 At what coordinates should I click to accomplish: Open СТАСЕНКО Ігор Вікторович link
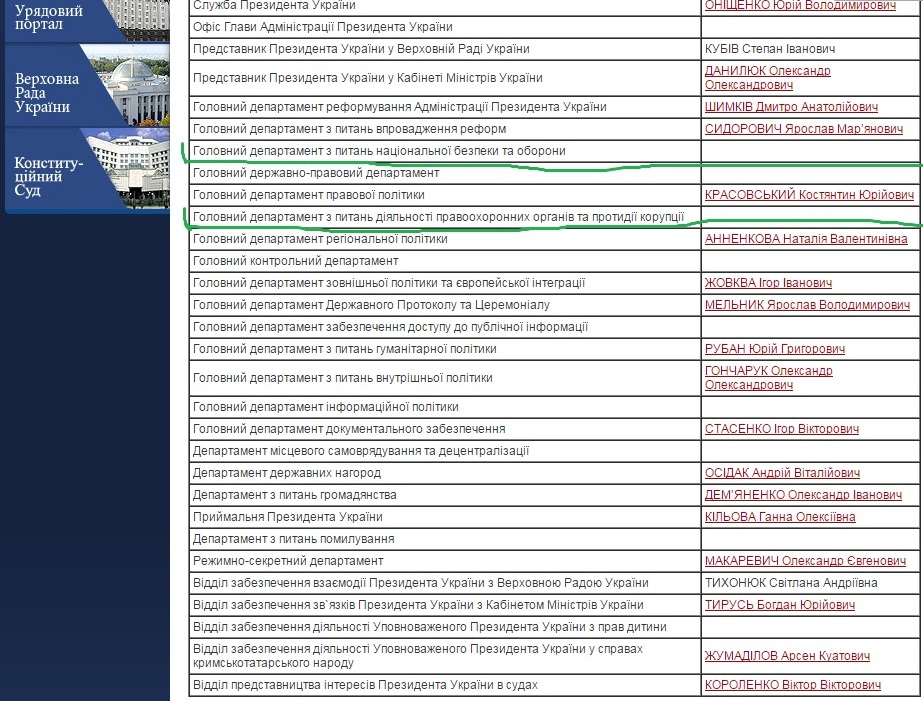[780, 429]
